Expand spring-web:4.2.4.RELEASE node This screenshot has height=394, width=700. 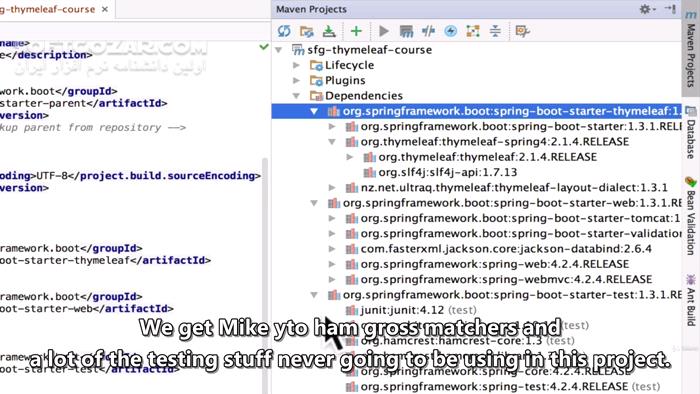(332, 264)
